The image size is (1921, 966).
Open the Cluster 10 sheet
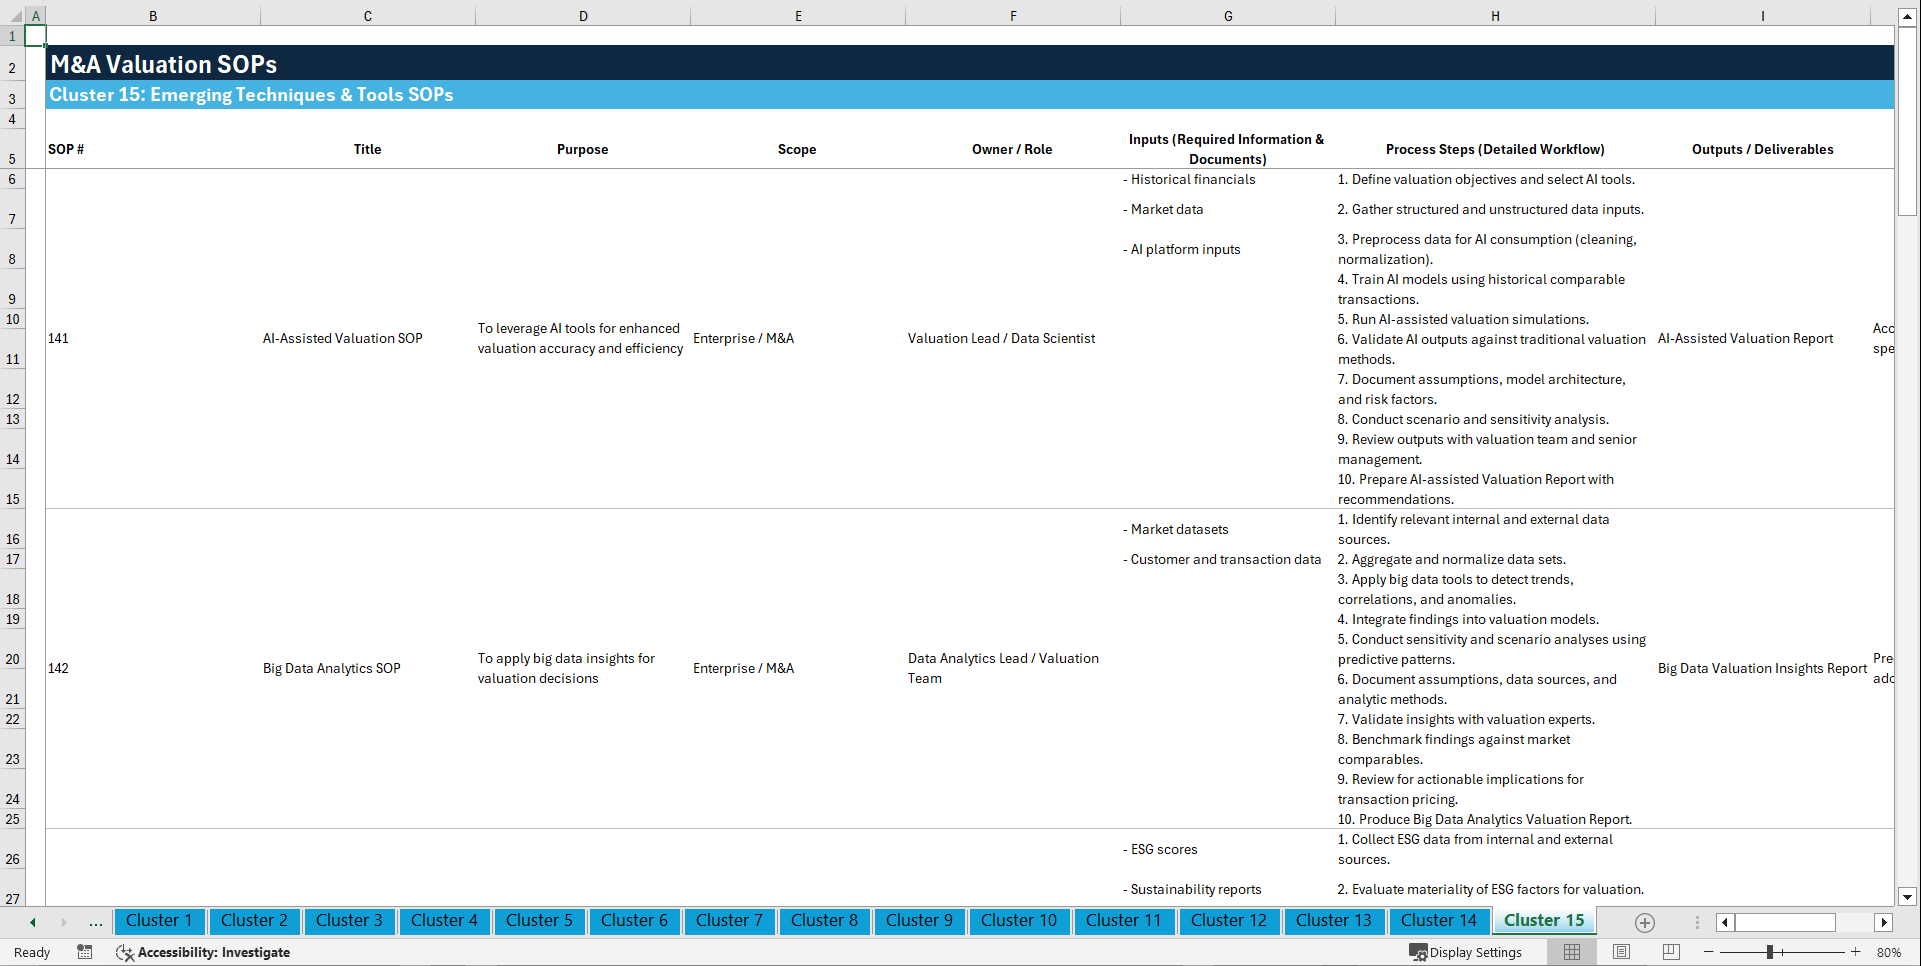pyautogui.click(x=1019, y=921)
